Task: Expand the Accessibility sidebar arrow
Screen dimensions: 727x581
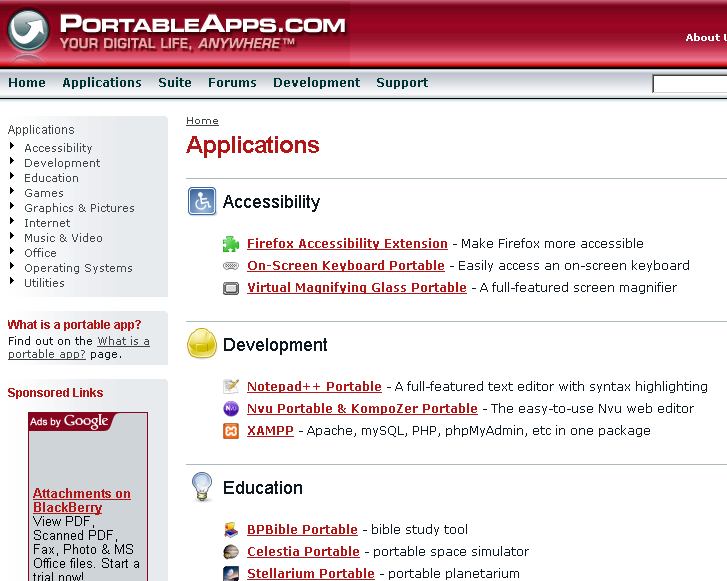Action: 12,146
